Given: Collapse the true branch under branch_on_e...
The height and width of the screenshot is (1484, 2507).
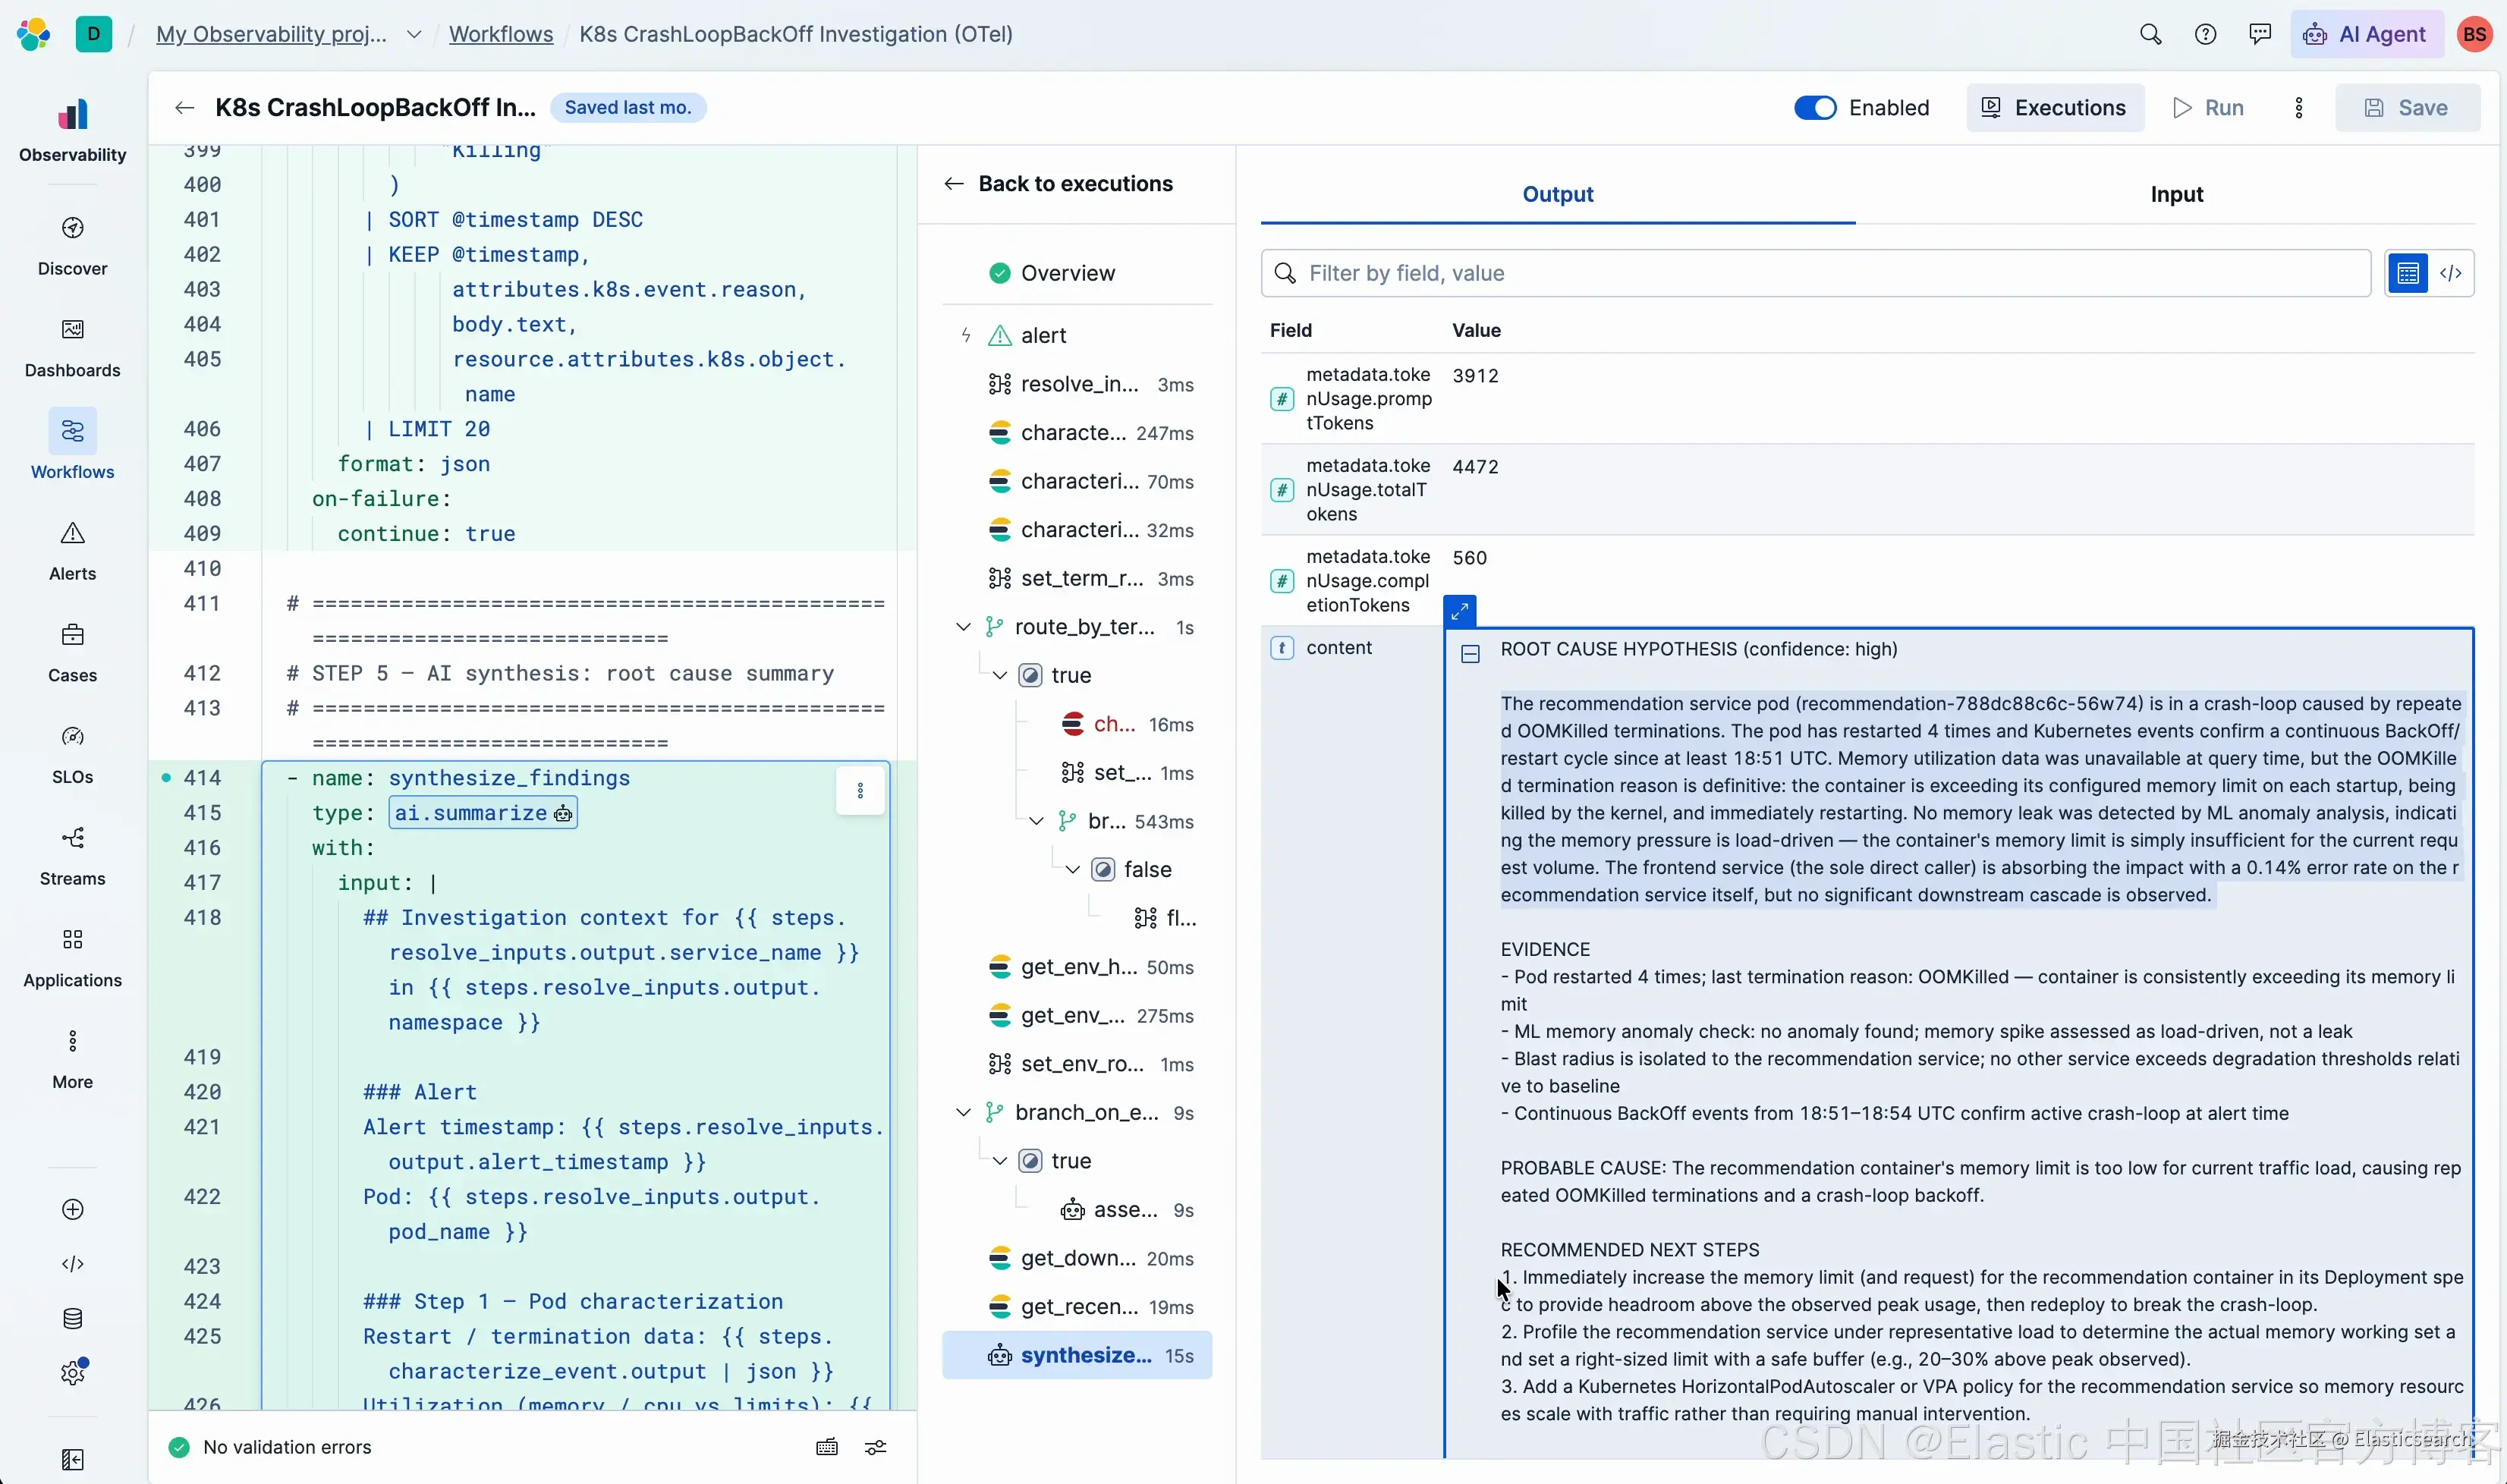Looking at the screenshot, I should [x=1000, y=1161].
